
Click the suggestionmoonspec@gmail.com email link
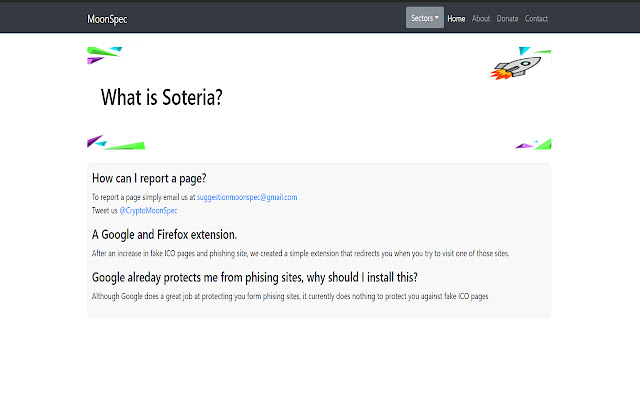pyautogui.click(x=247, y=197)
